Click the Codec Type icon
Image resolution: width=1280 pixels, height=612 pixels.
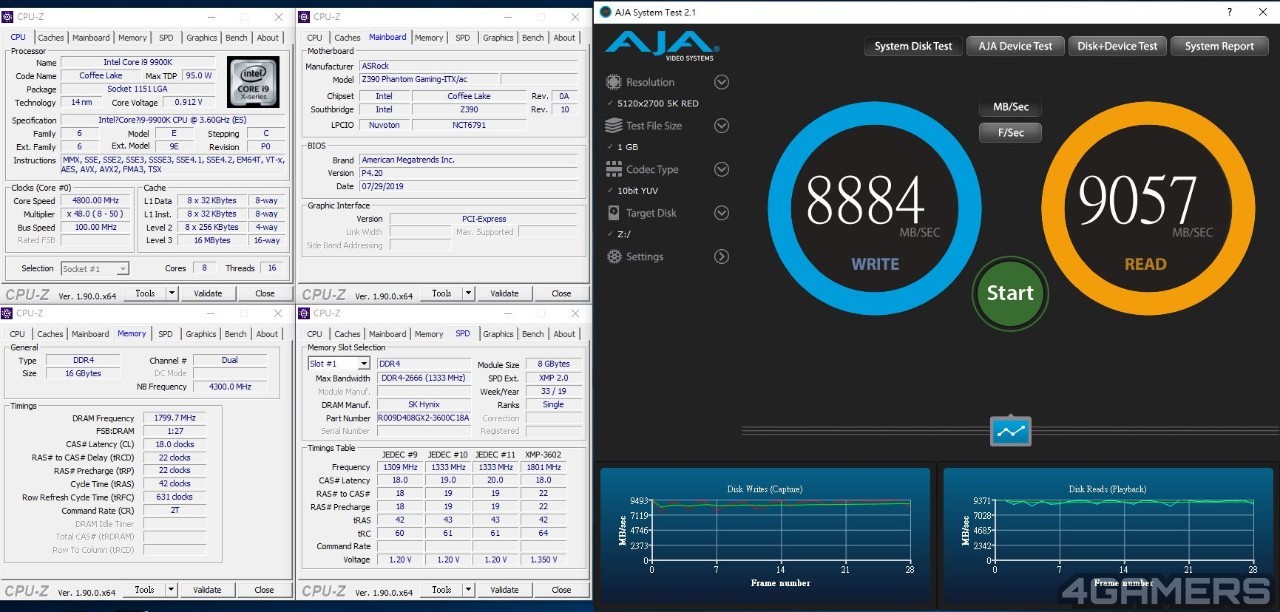pos(613,169)
